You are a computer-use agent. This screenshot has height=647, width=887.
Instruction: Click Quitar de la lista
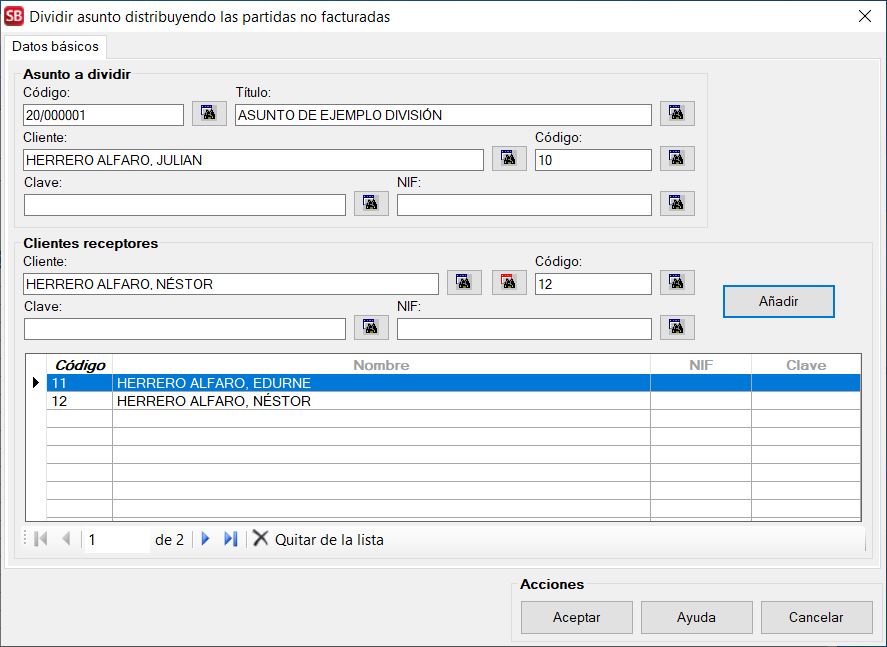coord(318,539)
